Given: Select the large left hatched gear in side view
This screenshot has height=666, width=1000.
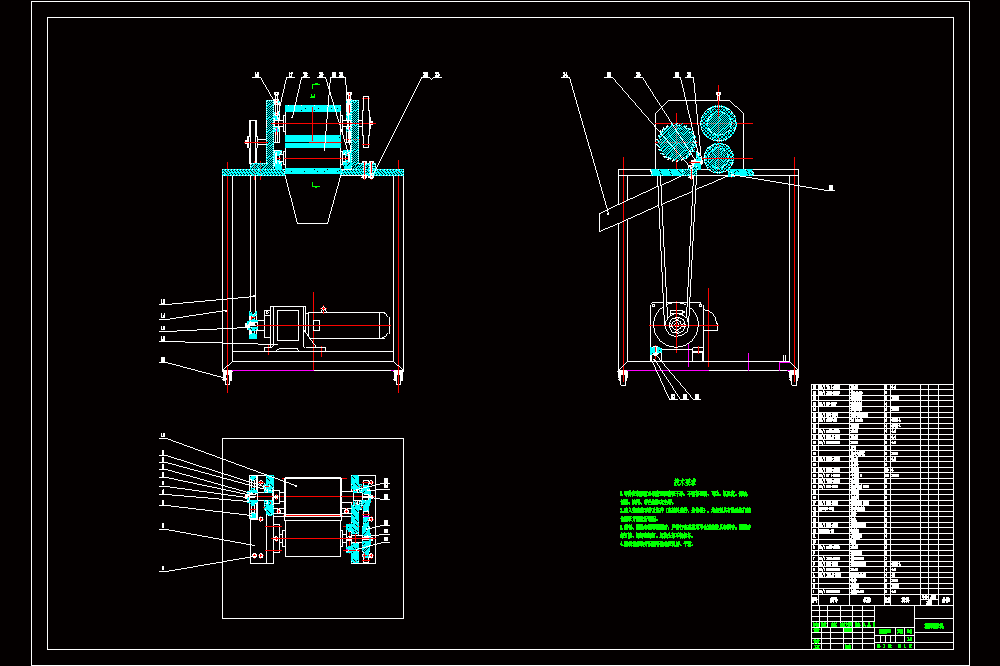Looking at the screenshot, I should click(675, 142).
